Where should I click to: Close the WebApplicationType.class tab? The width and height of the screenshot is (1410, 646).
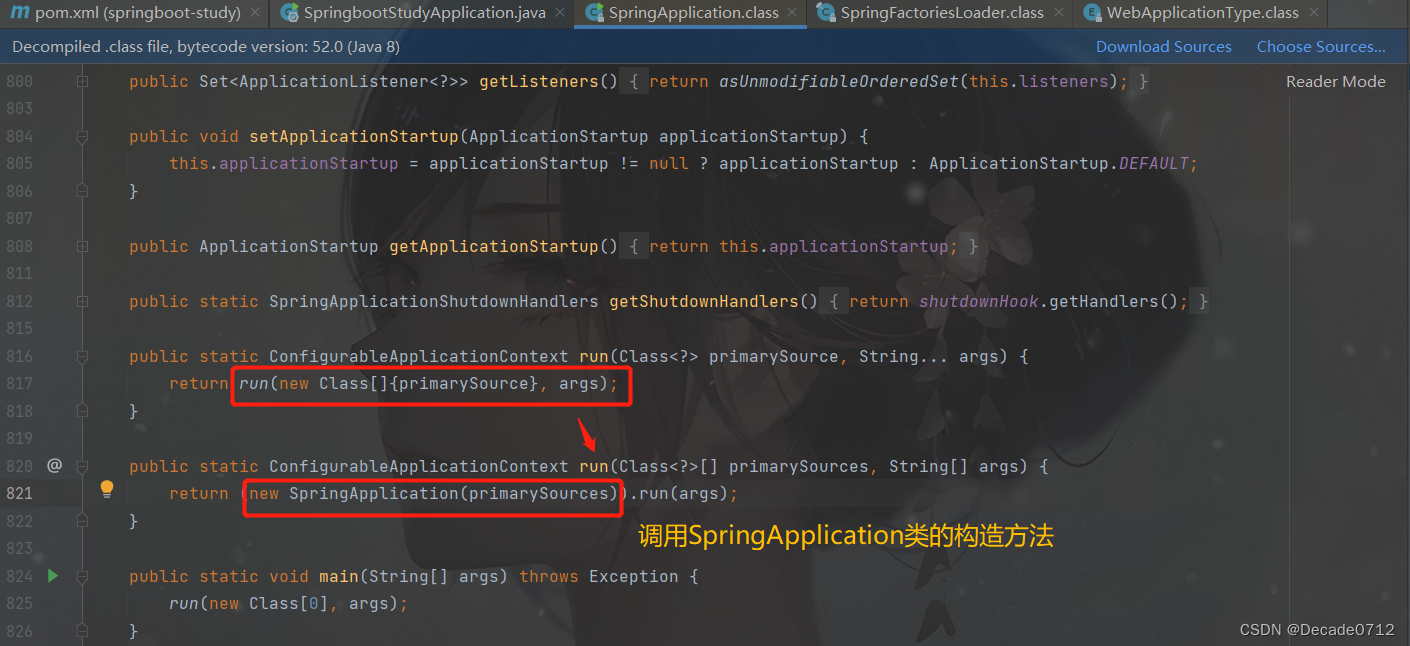(x=1313, y=13)
